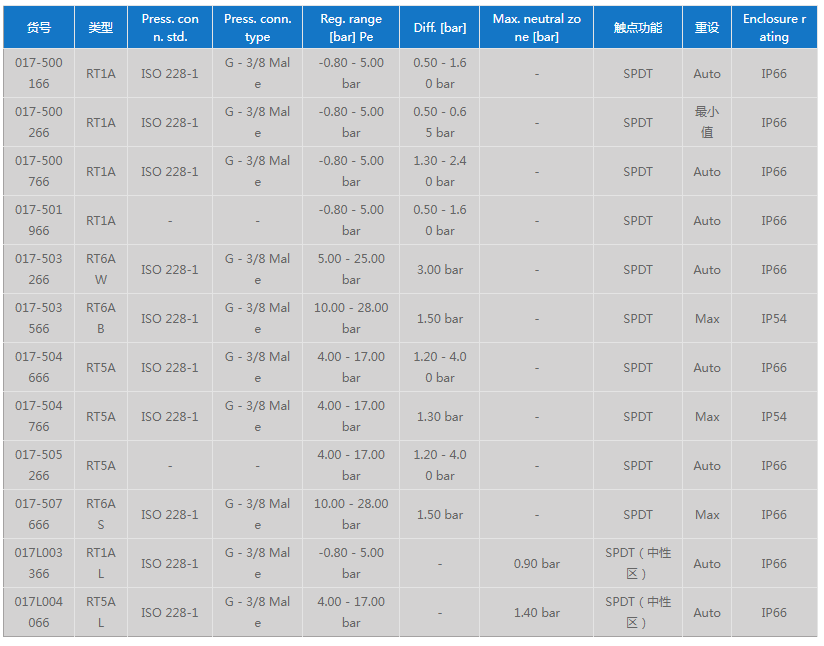Click the Enclosure rating column header
This screenshot has width=824, height=646.
[774, 28]
